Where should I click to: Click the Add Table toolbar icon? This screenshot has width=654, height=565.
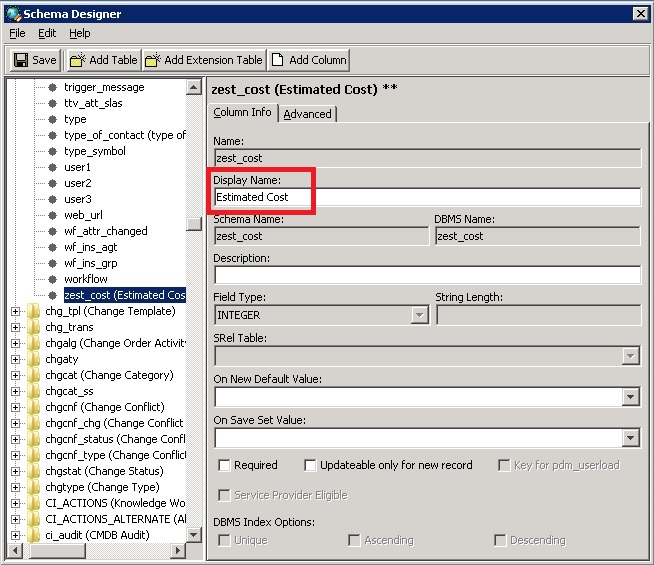77,60
